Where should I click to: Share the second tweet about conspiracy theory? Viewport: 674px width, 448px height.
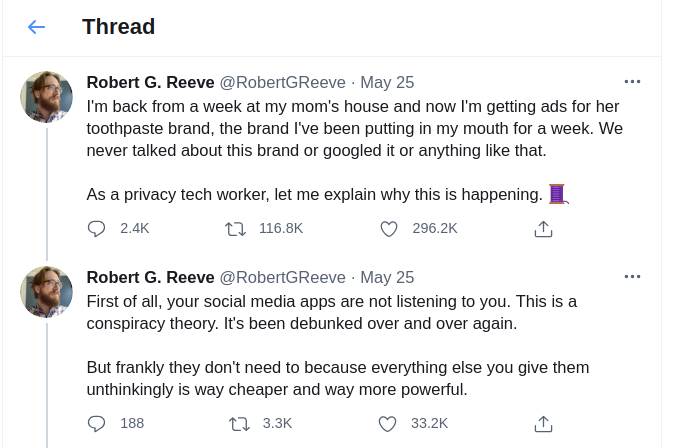coord(543,424)
